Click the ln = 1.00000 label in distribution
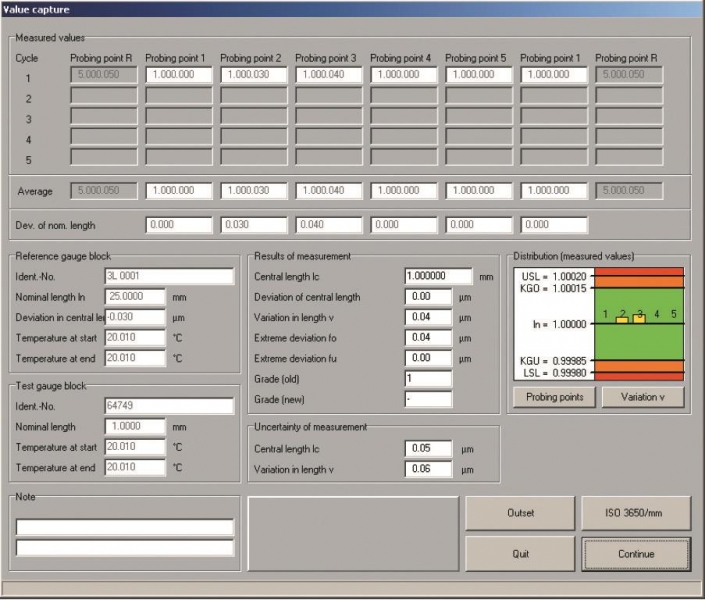The height and width of the screenshot is (600, 705). [559, 324]
